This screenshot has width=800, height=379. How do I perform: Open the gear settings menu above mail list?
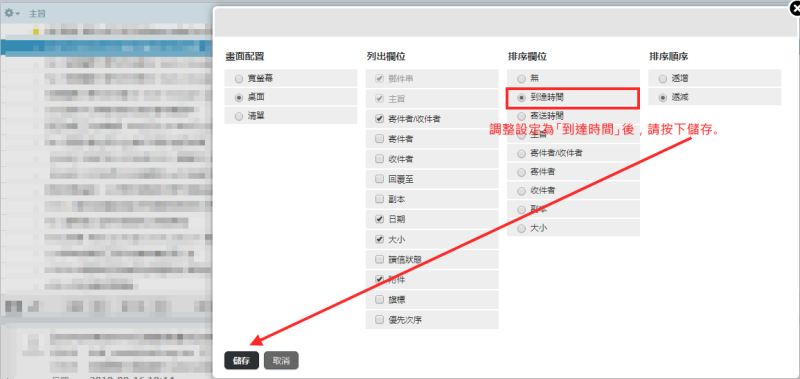tap(12, 13)
